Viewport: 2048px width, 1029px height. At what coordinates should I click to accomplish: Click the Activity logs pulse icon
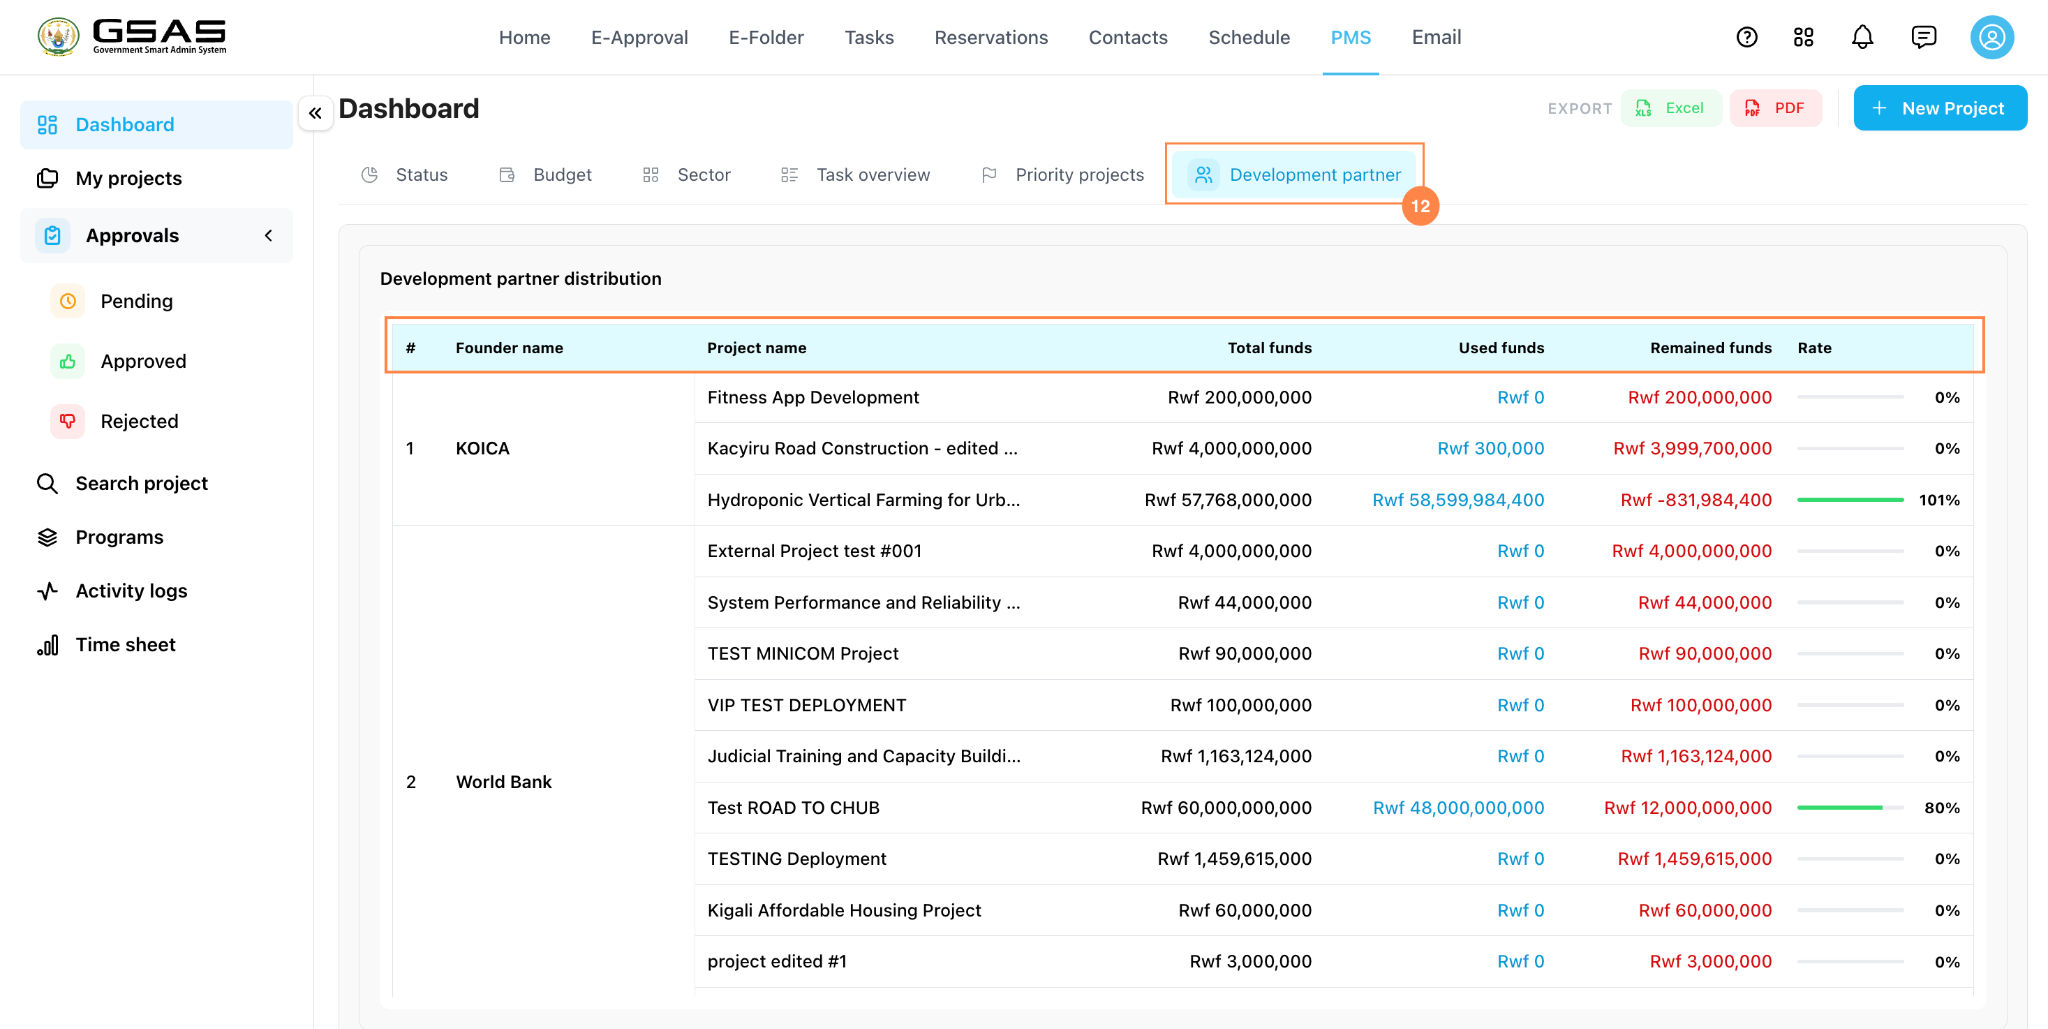(x=47, y=591)
